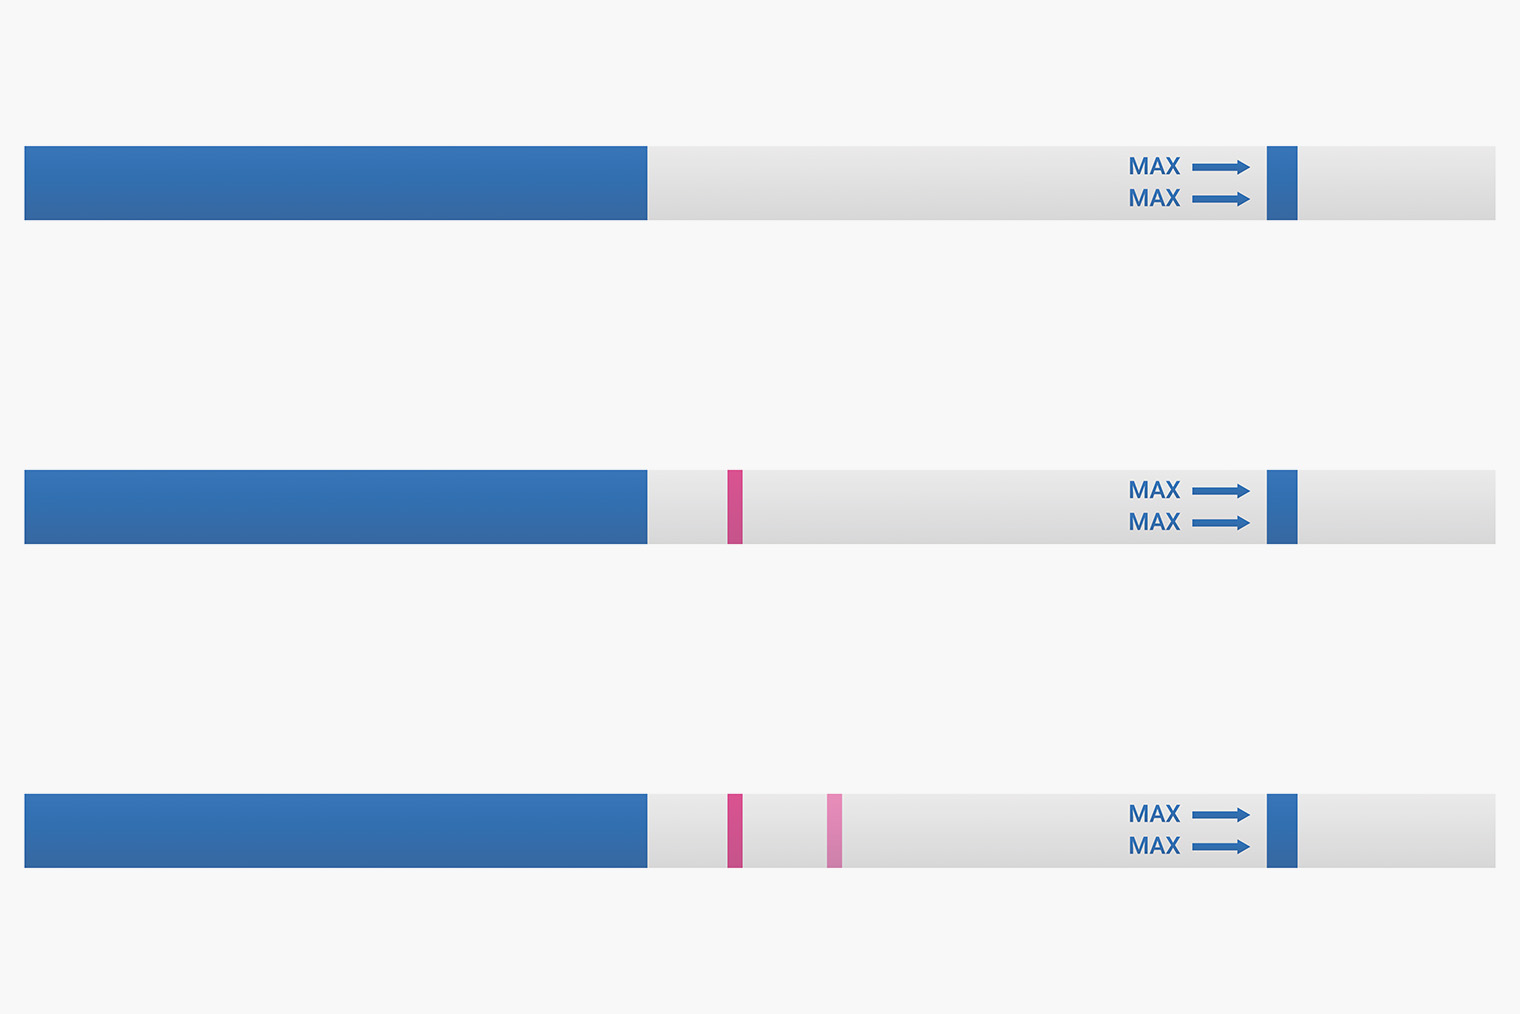The width and height of the screenshot is (1520, 1014).
Task: Select the large blue handle of bottom strip
Action: coord(336,831)
